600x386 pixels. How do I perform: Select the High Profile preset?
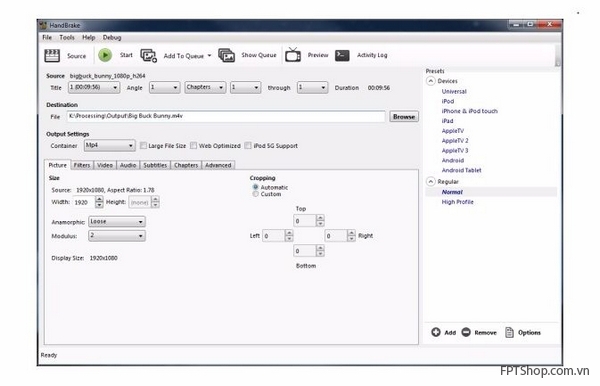457,202
